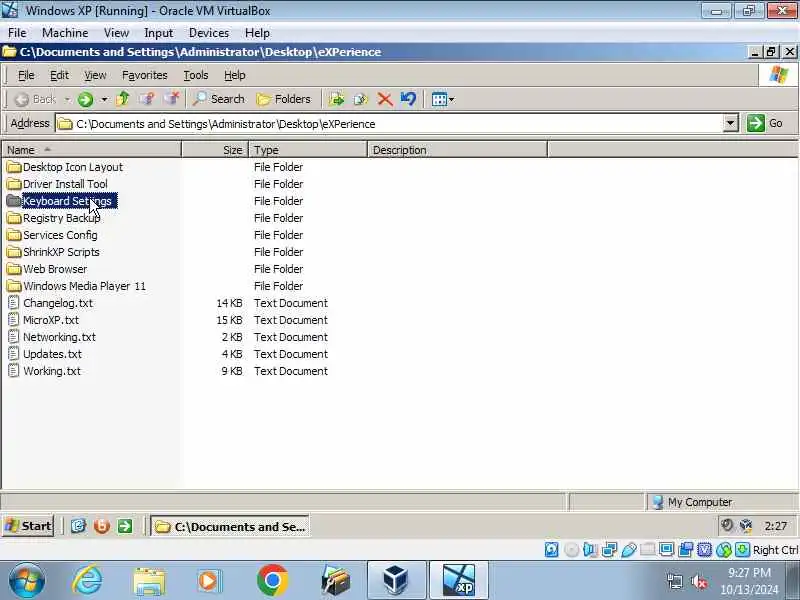The height and width of the screenshot is (600, 800).
Task: Select the Desktop Icon Layout folder
Action: pos(65,167)
